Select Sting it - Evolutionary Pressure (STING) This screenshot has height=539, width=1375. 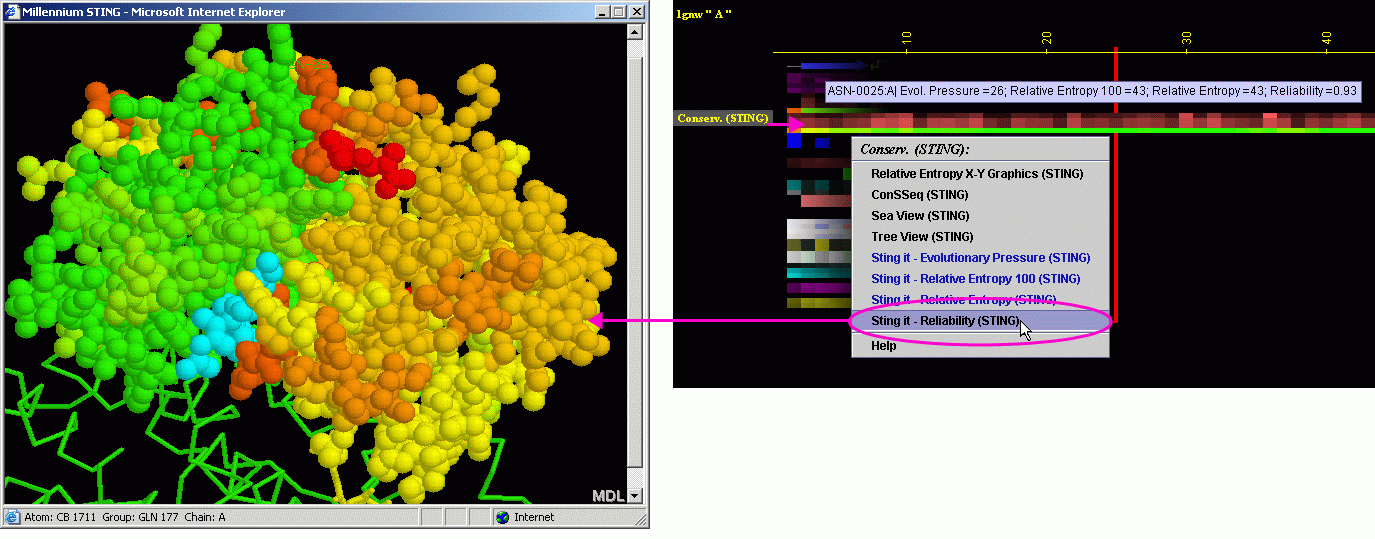(x=980, y=258)
